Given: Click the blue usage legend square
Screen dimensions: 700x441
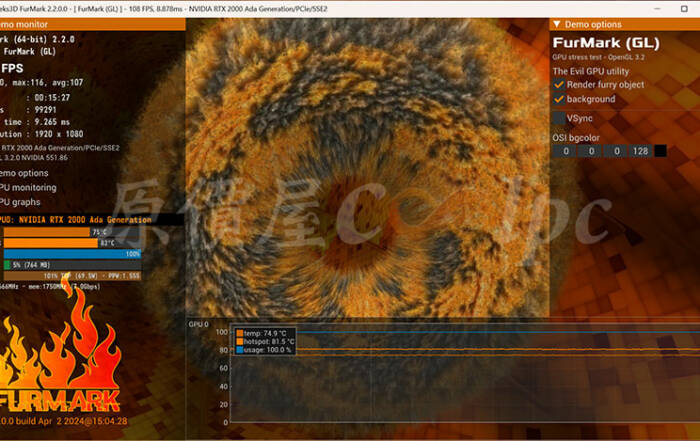Looking at the screenshot, I should click(240, 350).
